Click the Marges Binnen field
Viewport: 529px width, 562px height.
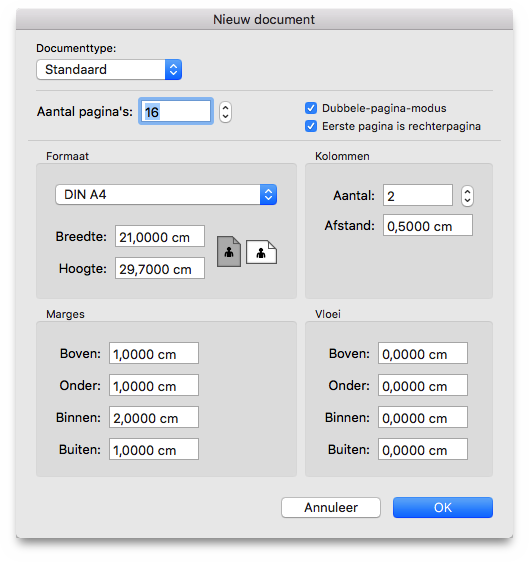tap(154, 417)
